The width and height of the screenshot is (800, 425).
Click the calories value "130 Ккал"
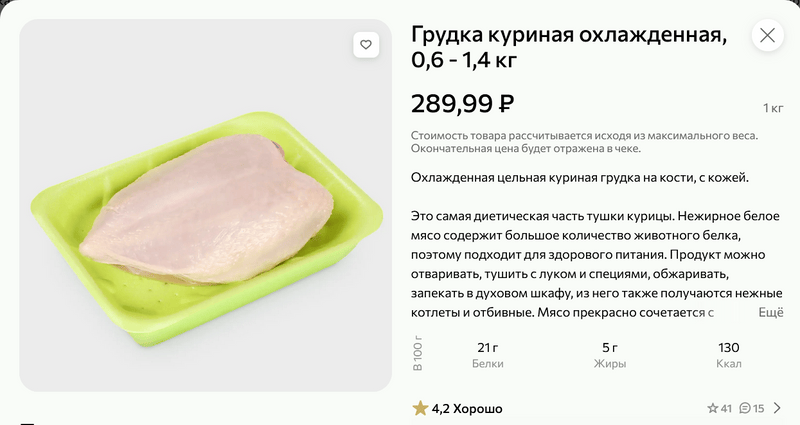pos(729,355)
